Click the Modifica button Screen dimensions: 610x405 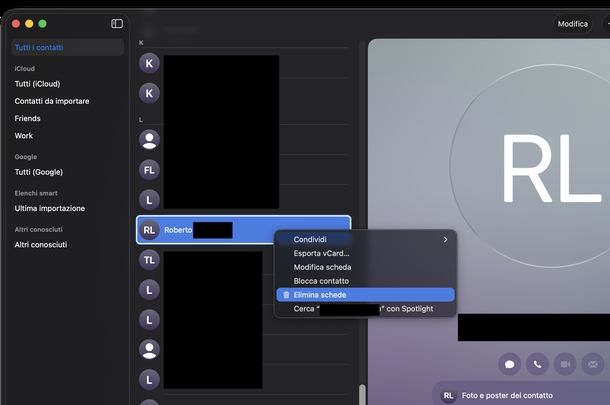click(573, 24)
